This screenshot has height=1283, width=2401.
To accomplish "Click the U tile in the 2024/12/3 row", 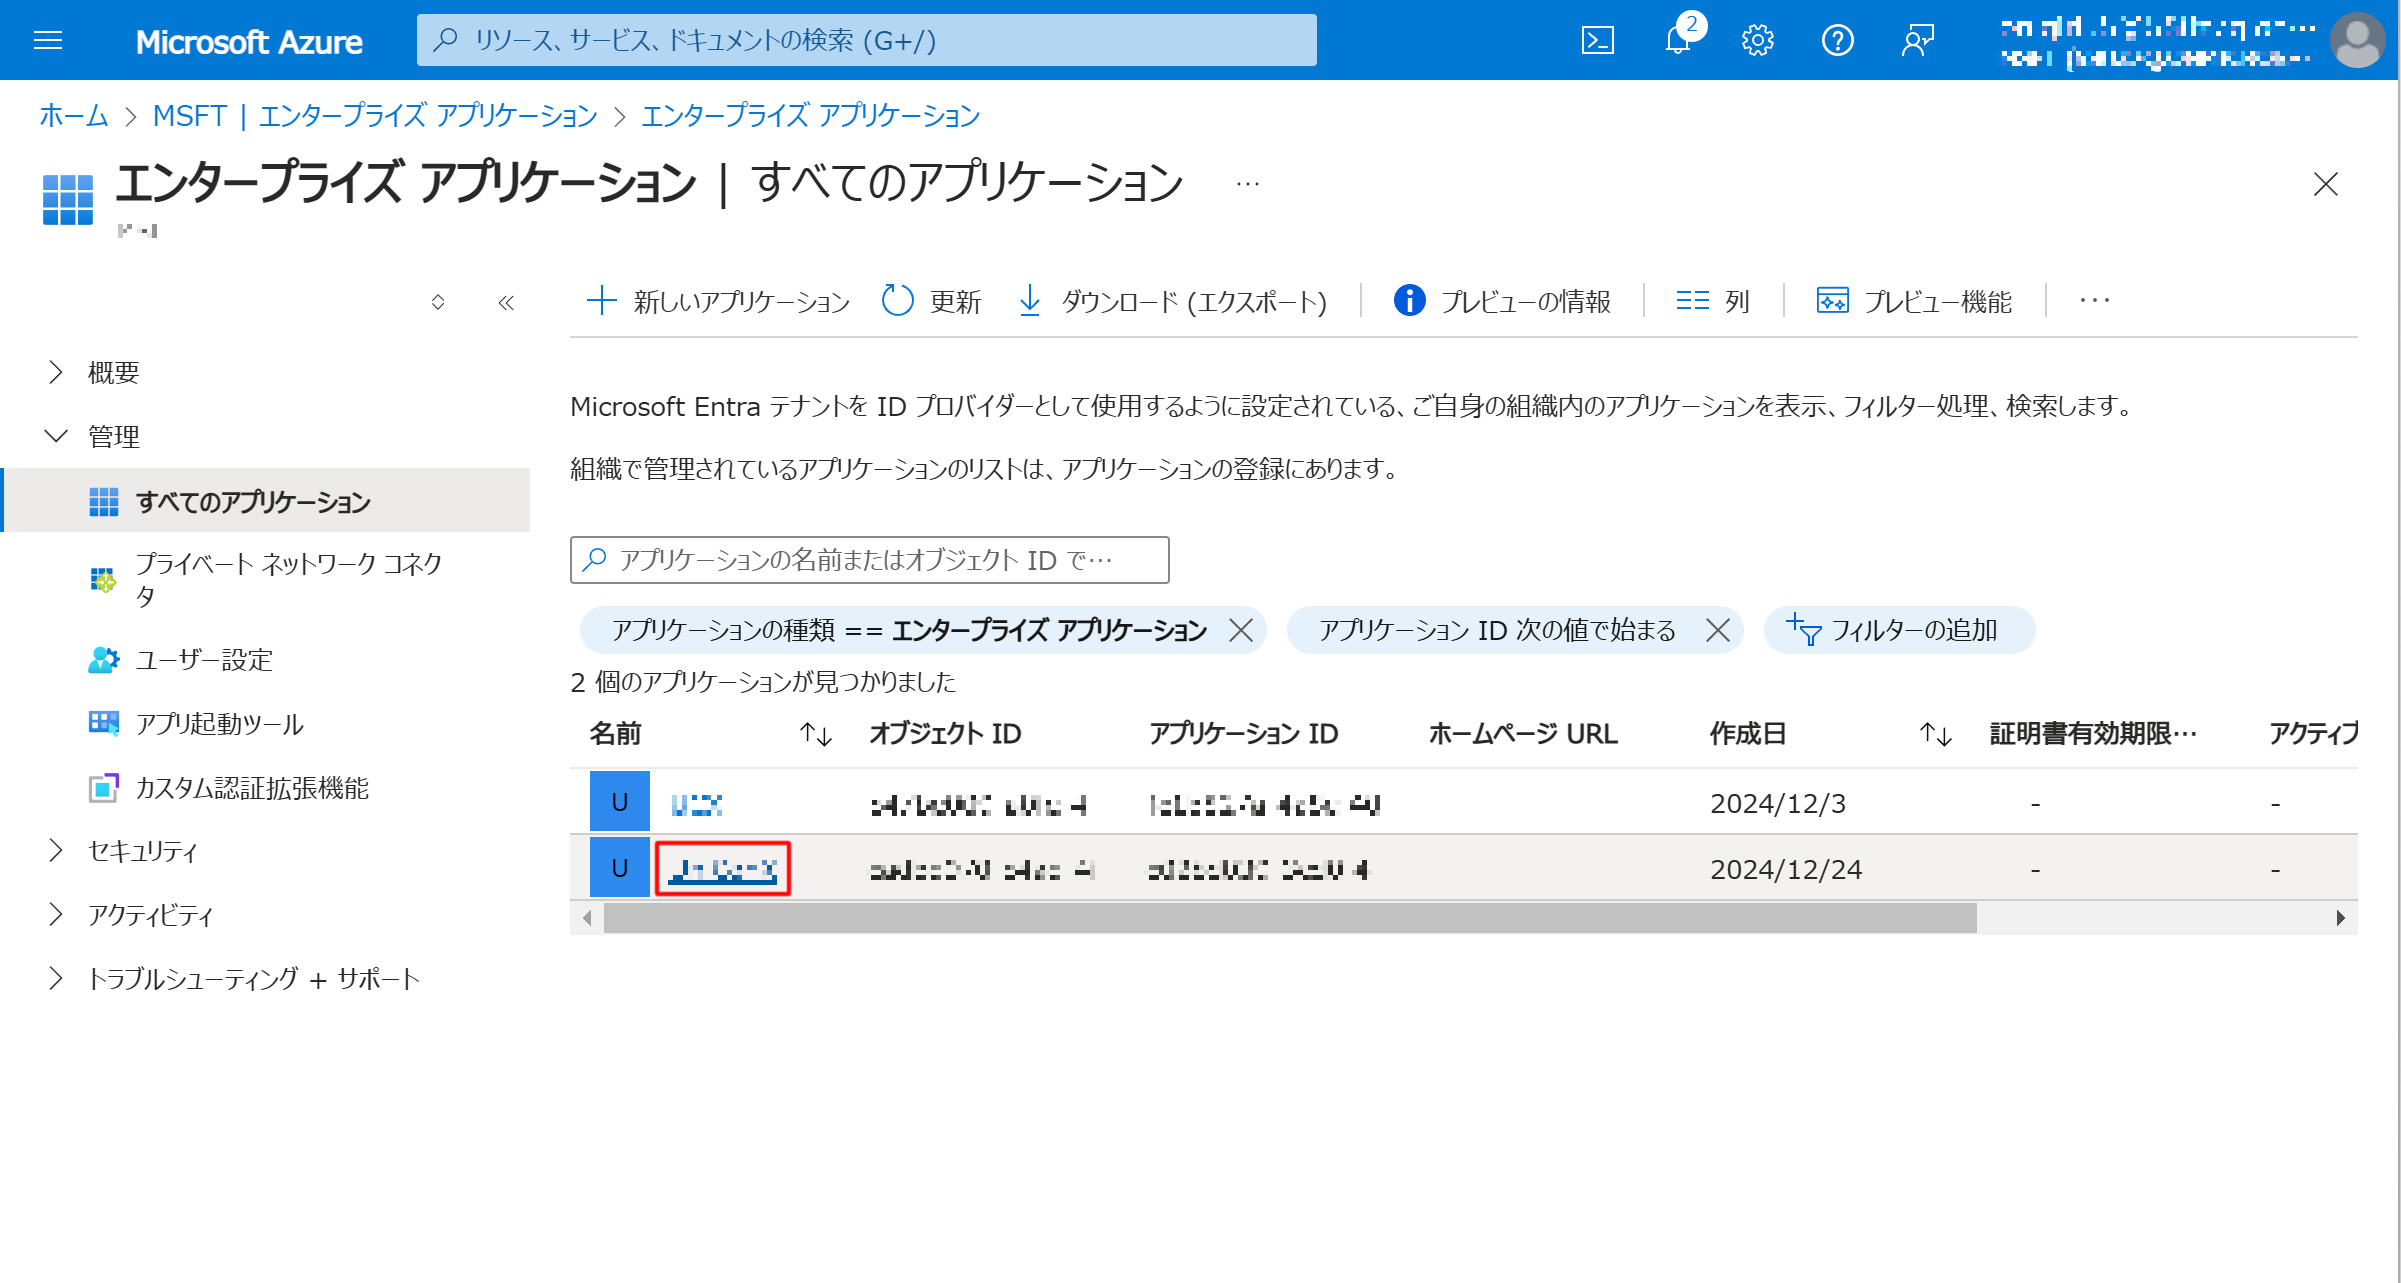I will pos(620,802).
